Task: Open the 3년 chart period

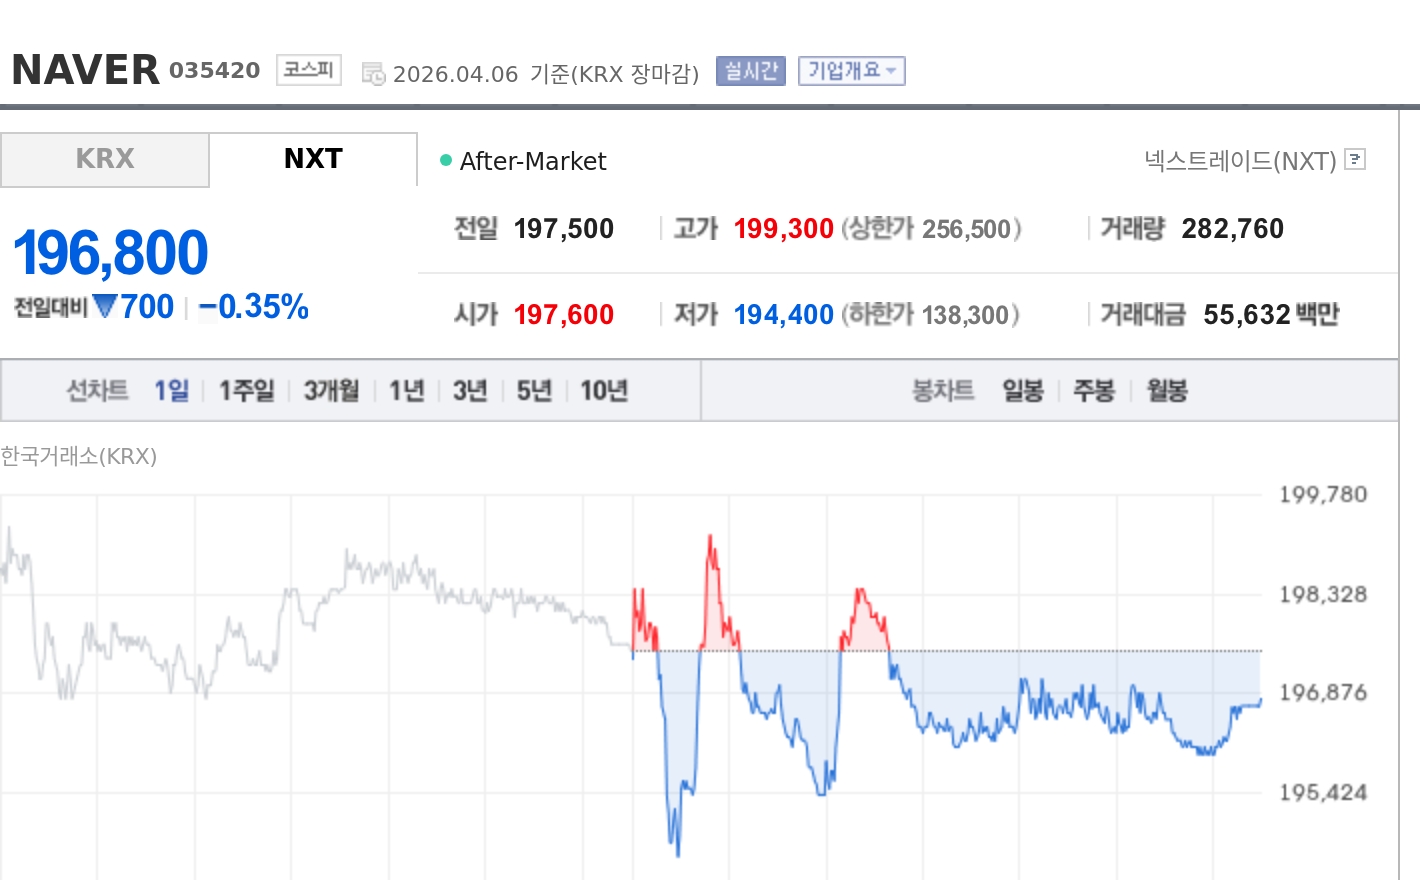Action: click(x=468, y=391)
